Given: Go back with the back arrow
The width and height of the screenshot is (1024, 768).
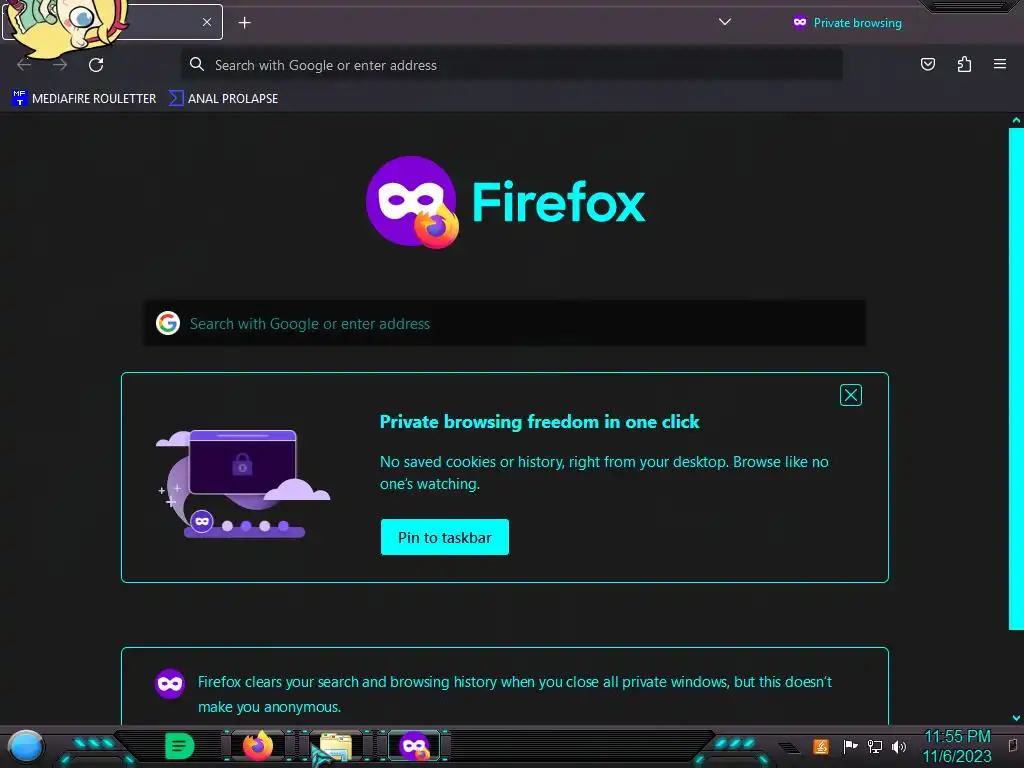Looking at the screenshot, I should [x=24, y=65].
